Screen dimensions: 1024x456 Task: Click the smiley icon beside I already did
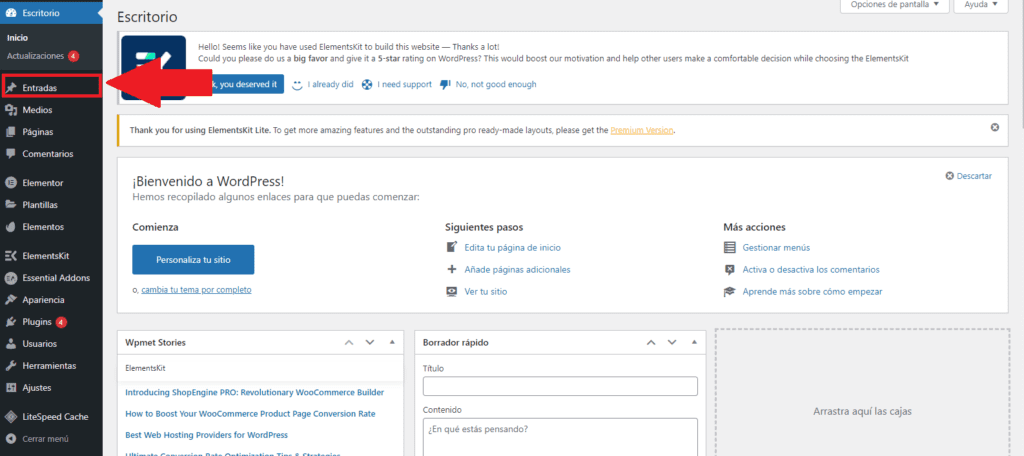pos(297,84)
